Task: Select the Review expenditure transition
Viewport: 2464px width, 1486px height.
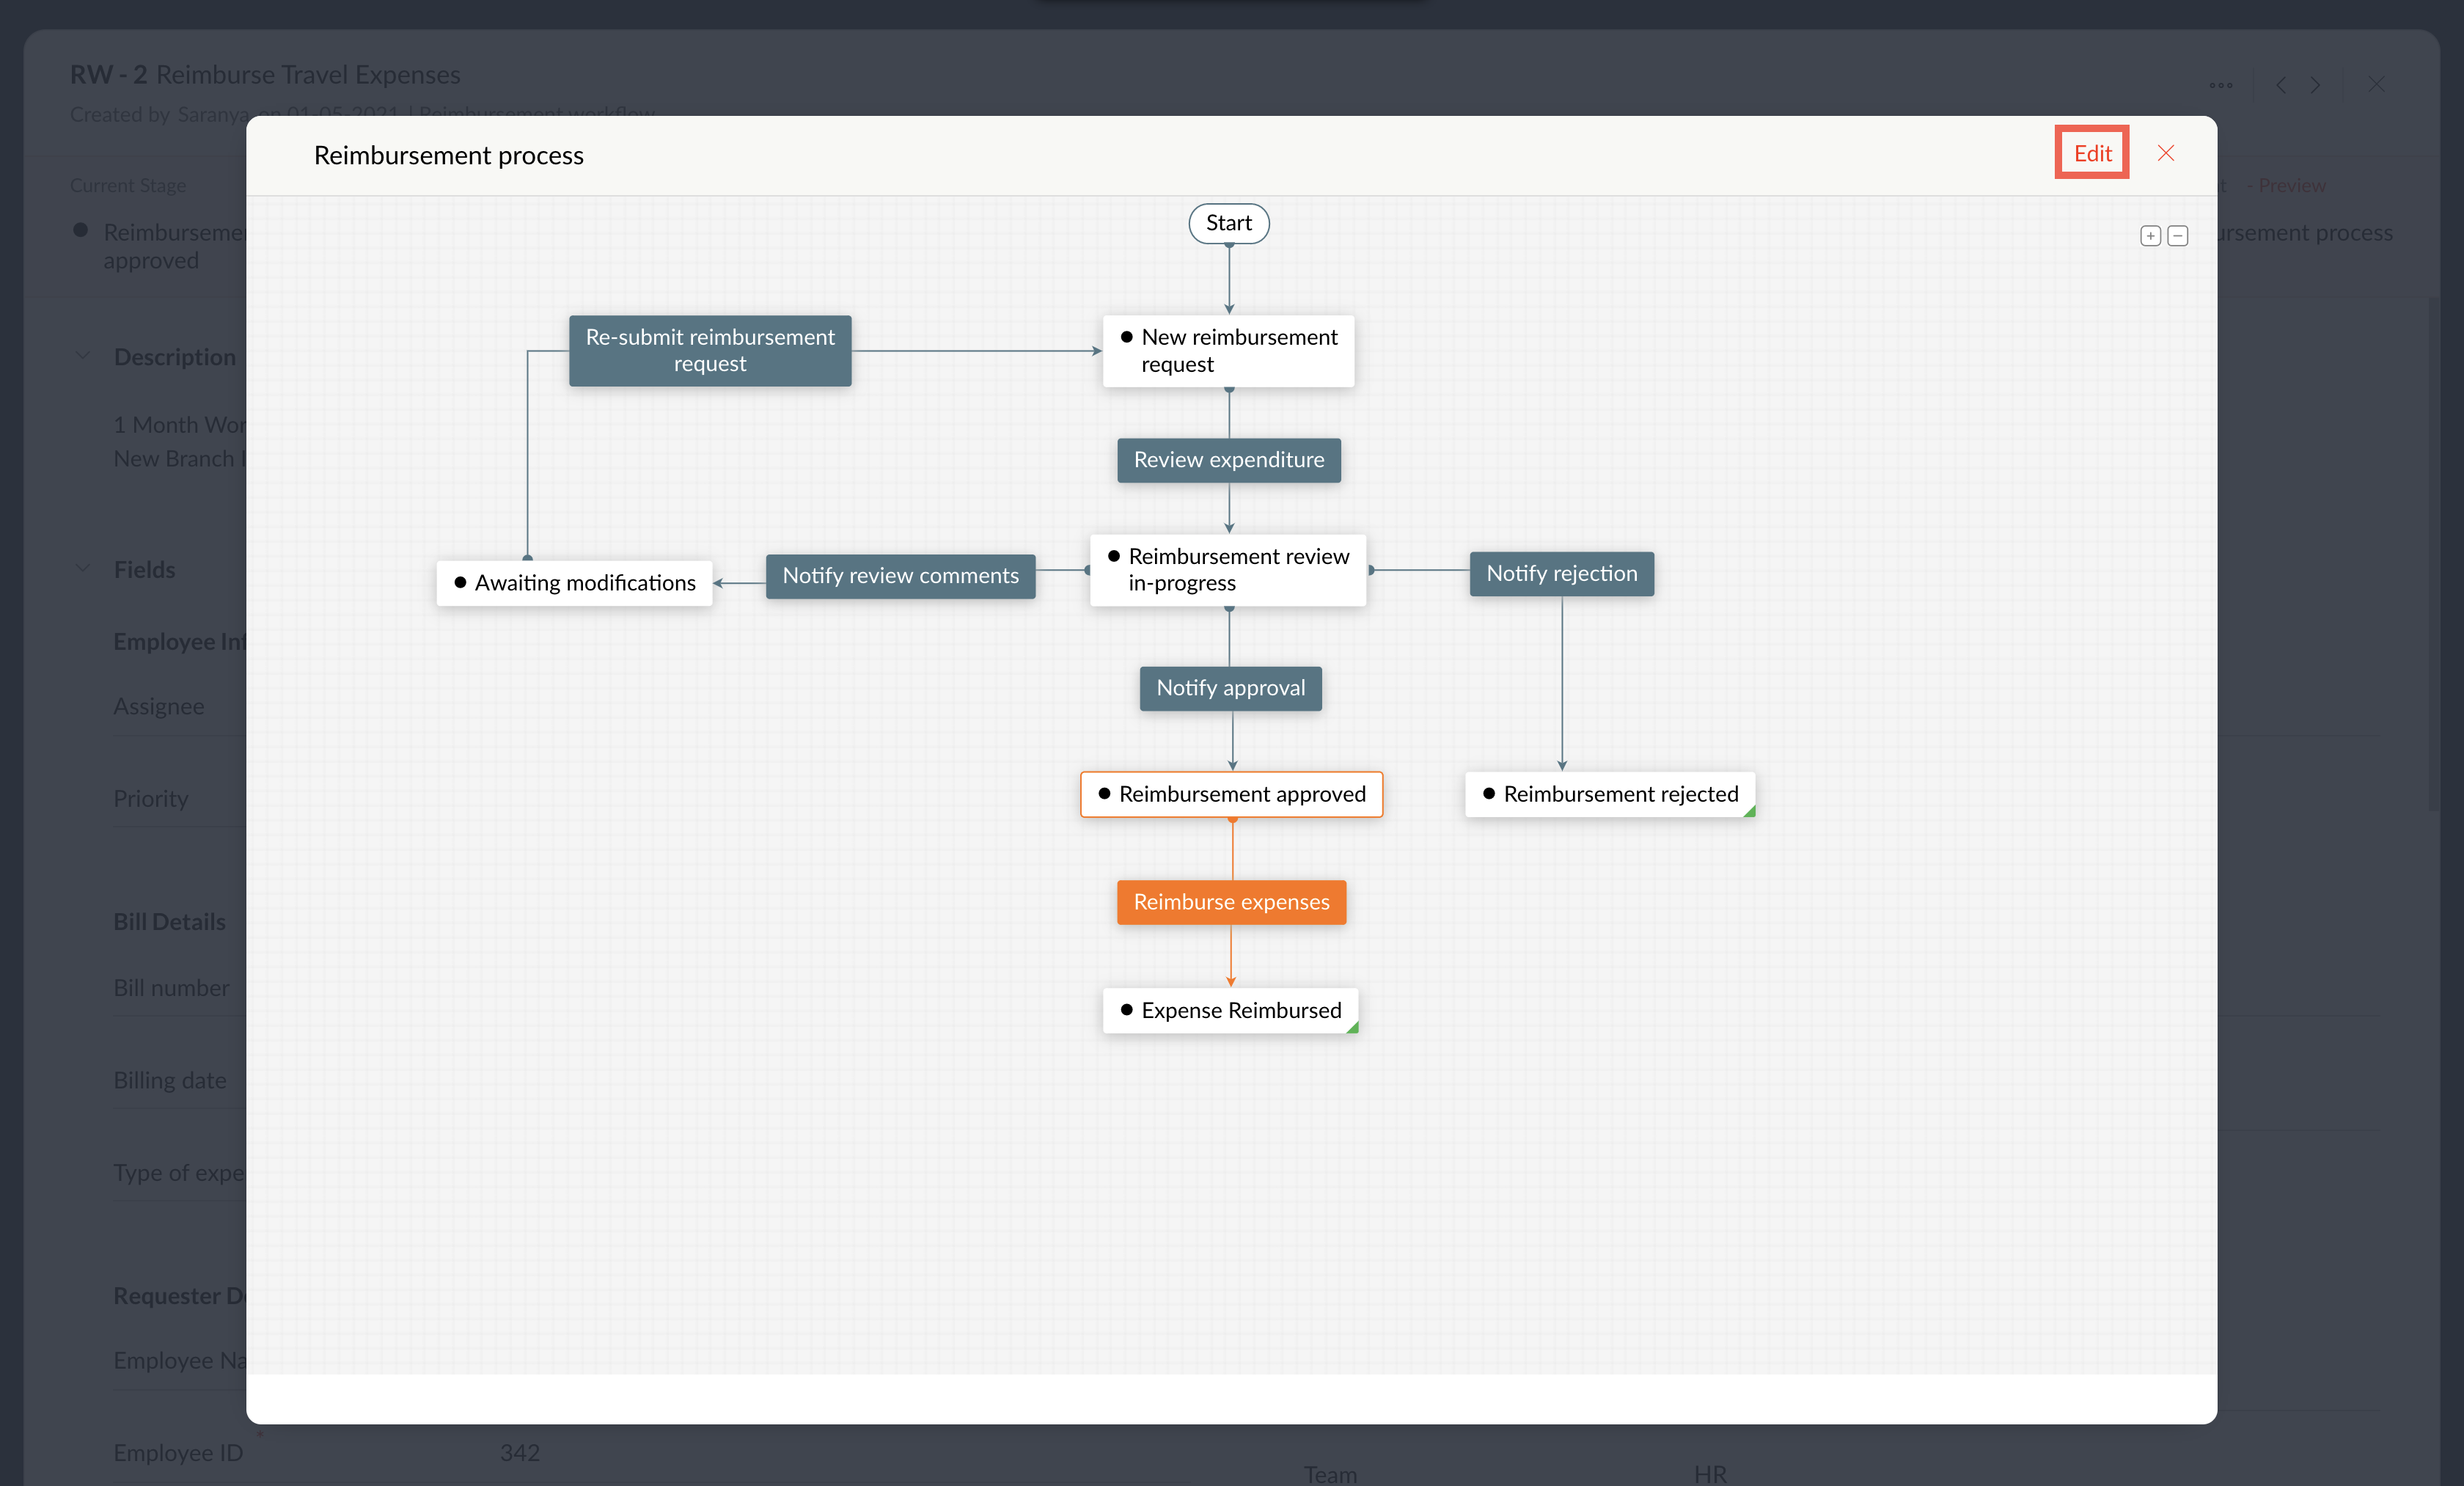Action: coord(1228,460)
